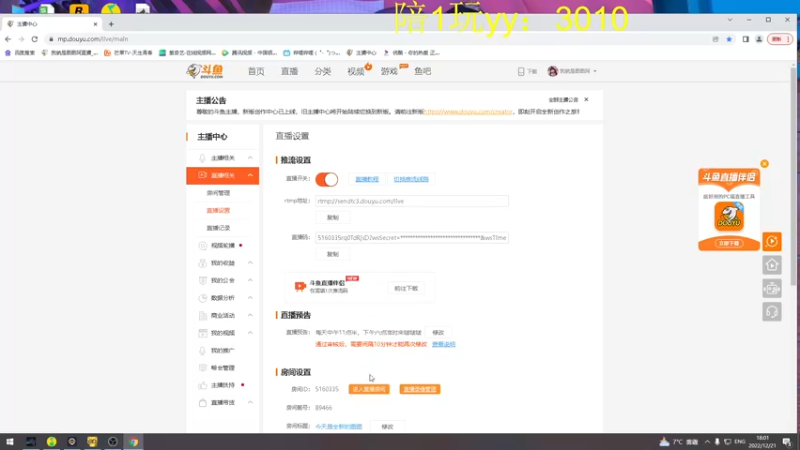
Task: Click the weather widget showing 7°C
Action: (679, 442)
